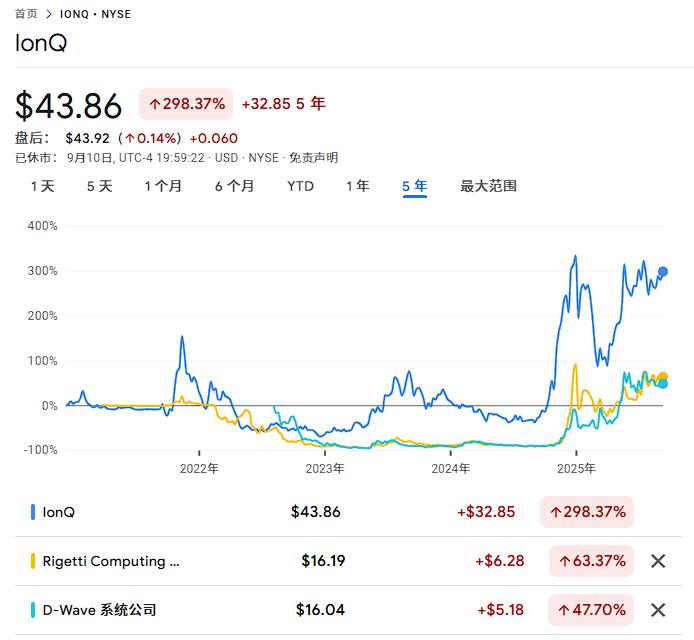694x640 pixels.
Task: Select the 1 天 time range tab
Action: (42, 186)
